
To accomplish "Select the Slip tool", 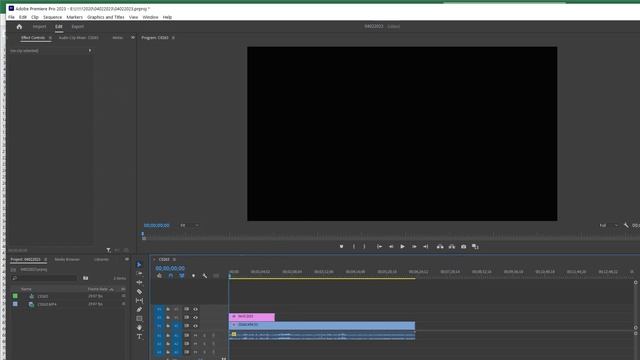I will (x=139, y=300).
